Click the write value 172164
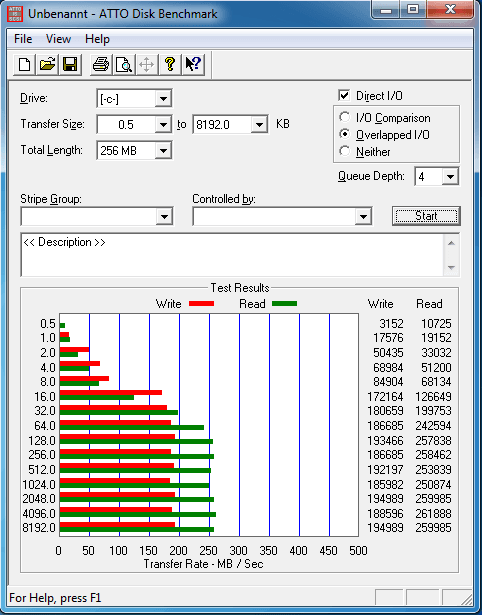482x615 pixels. (x=385, y=397)
